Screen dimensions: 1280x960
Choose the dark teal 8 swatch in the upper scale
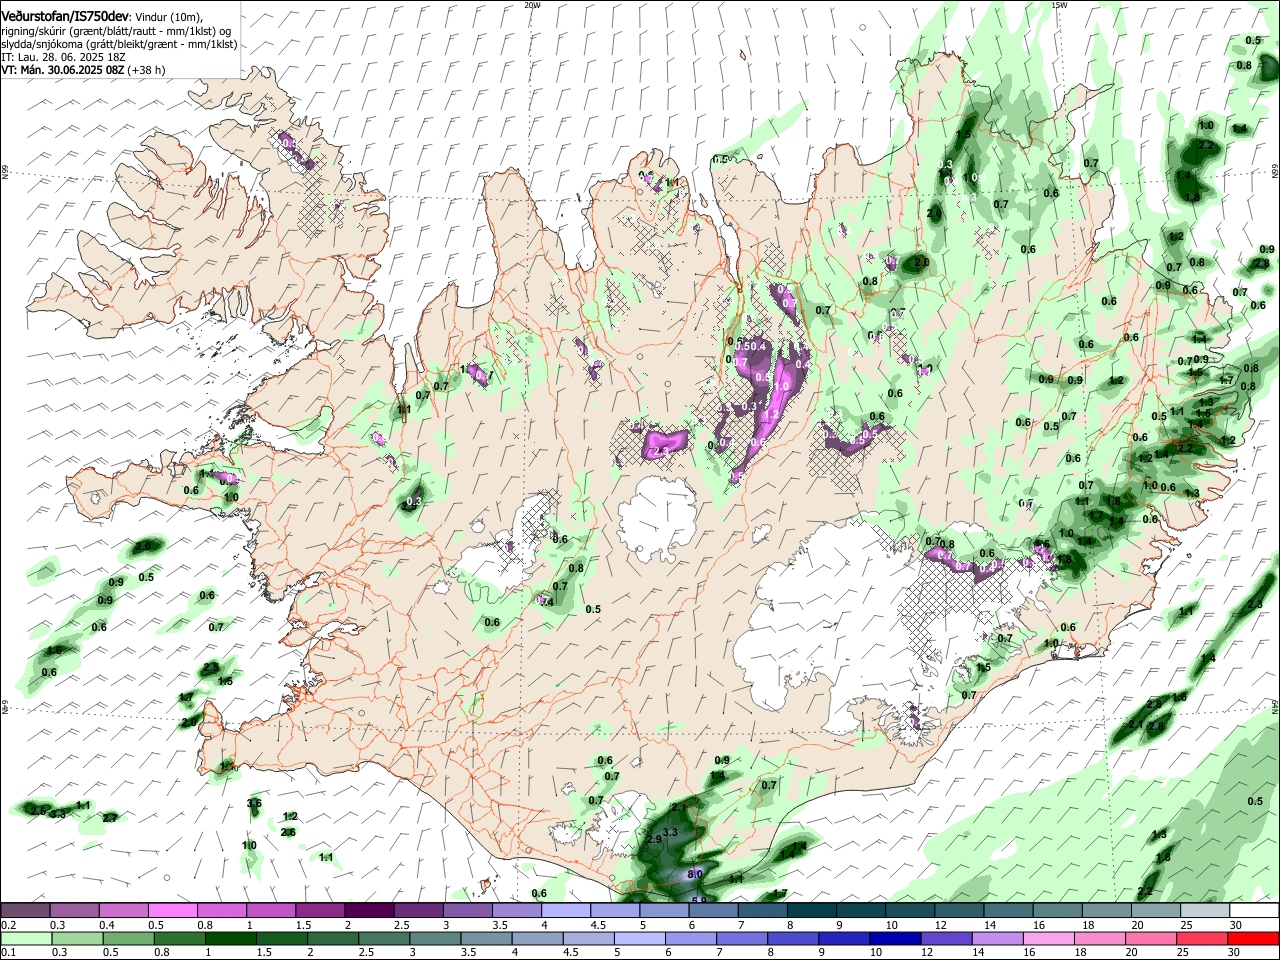click(810, 910)
